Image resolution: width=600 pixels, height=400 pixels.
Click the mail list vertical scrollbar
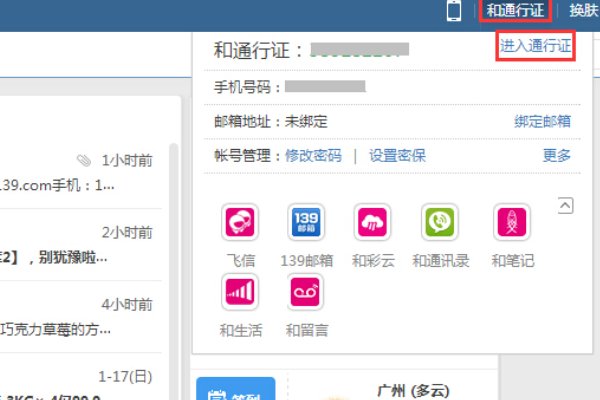[174, 272]
